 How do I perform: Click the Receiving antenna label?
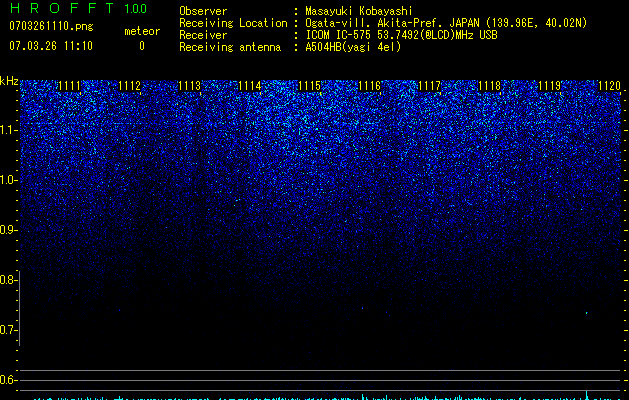[x=230, y=47]
